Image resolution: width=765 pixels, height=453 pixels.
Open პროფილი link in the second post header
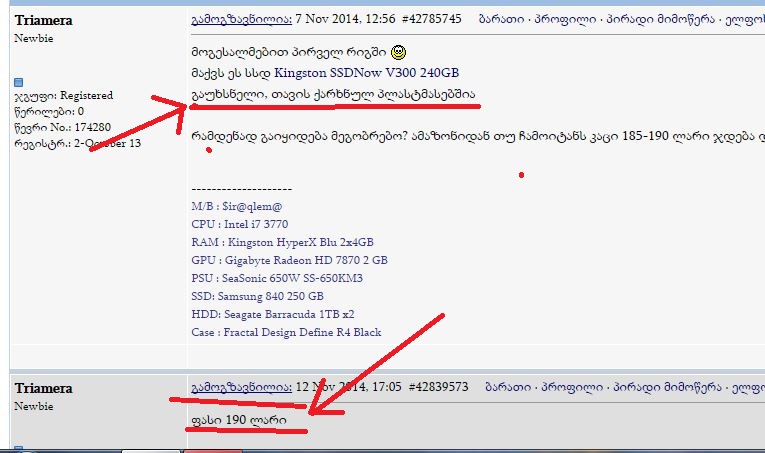(x=572, y=387)
